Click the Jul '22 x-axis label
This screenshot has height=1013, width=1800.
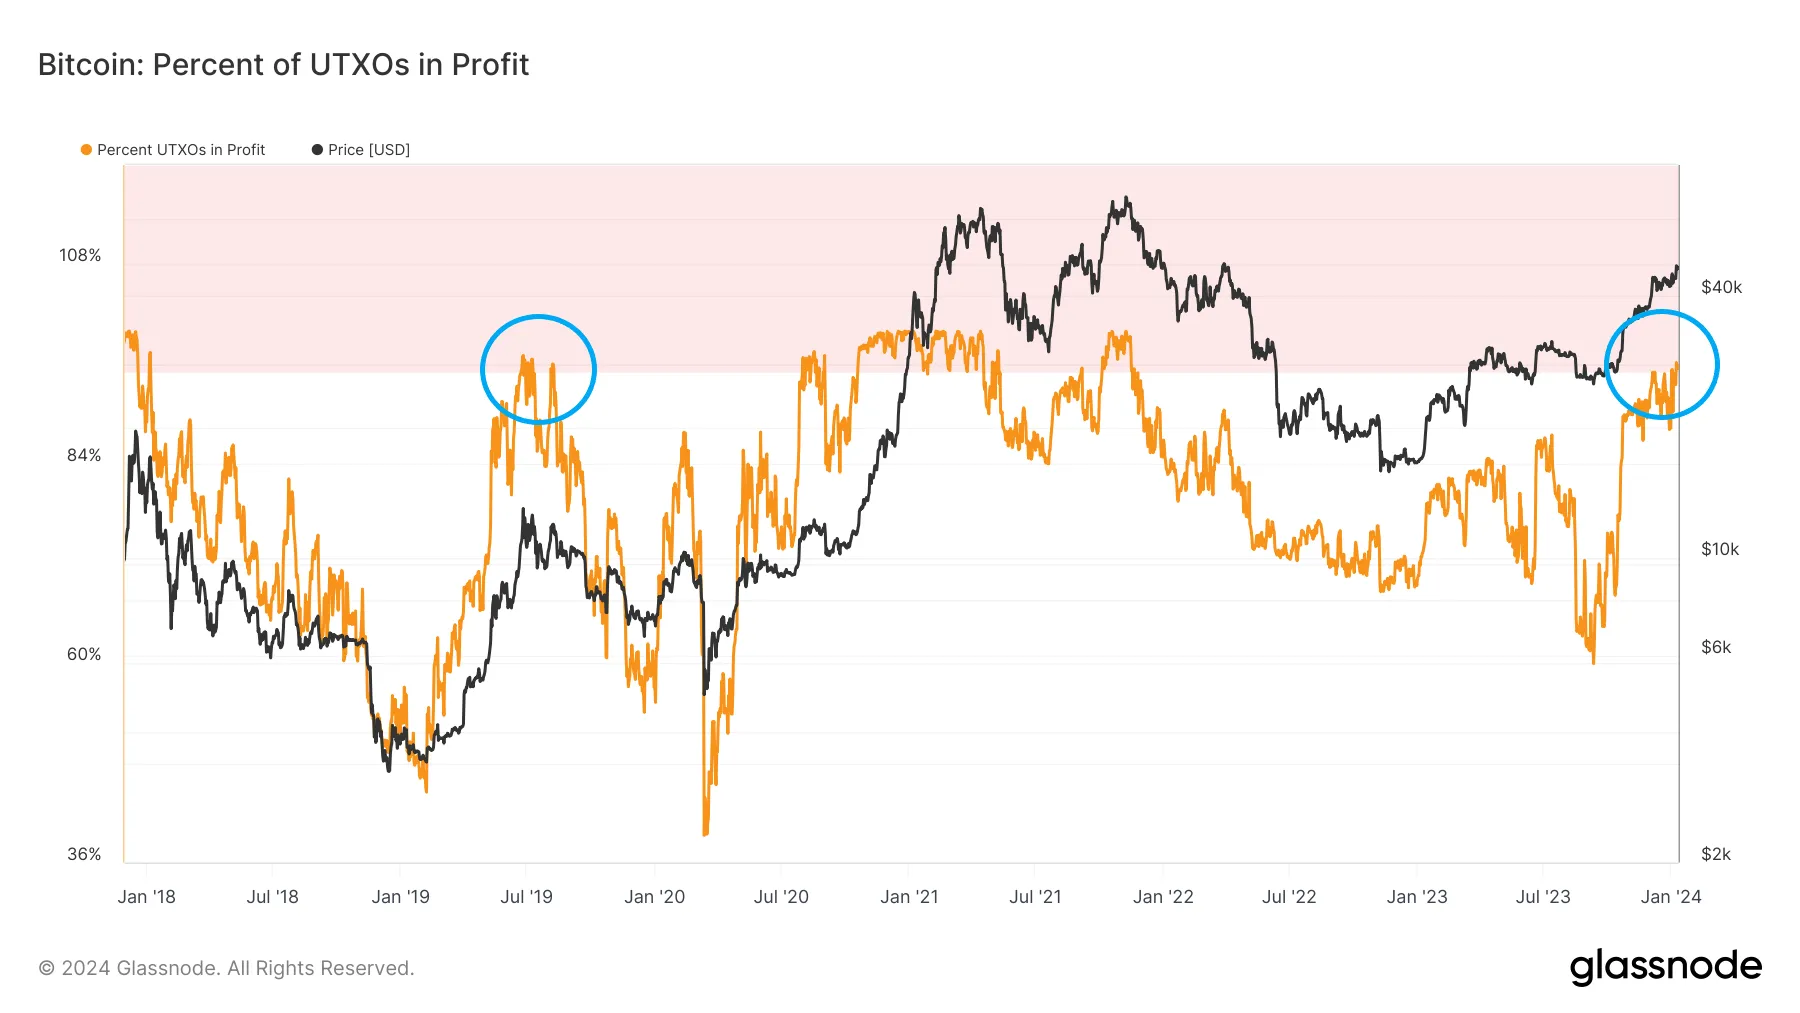(x=1289, y=897)
